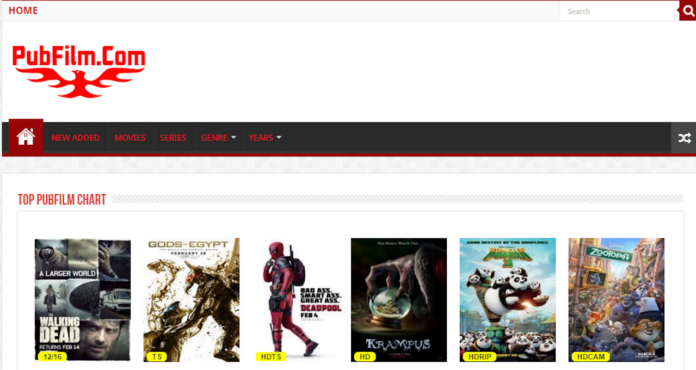This screenshot has height=370, width=696.
Task: Open the MOVIES menu item
Action: point(130,138)
